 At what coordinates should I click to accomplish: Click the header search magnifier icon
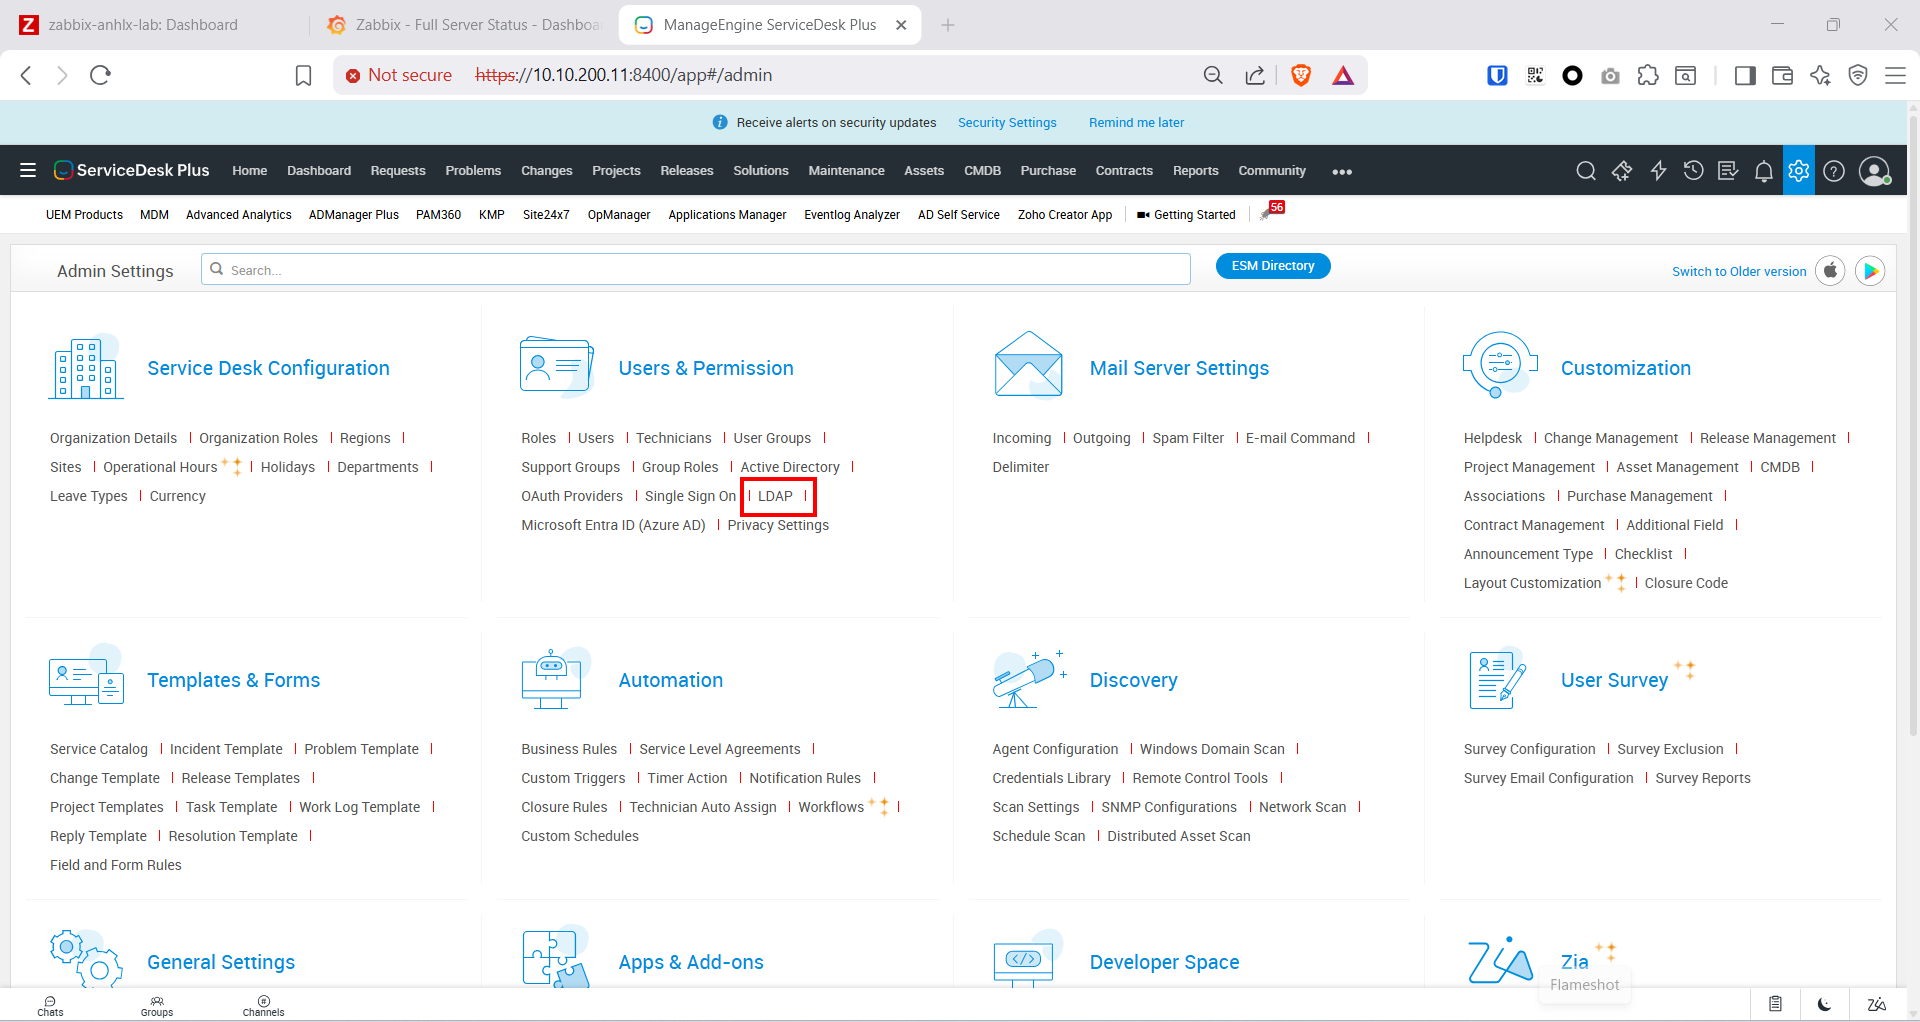pos(1585,171)
